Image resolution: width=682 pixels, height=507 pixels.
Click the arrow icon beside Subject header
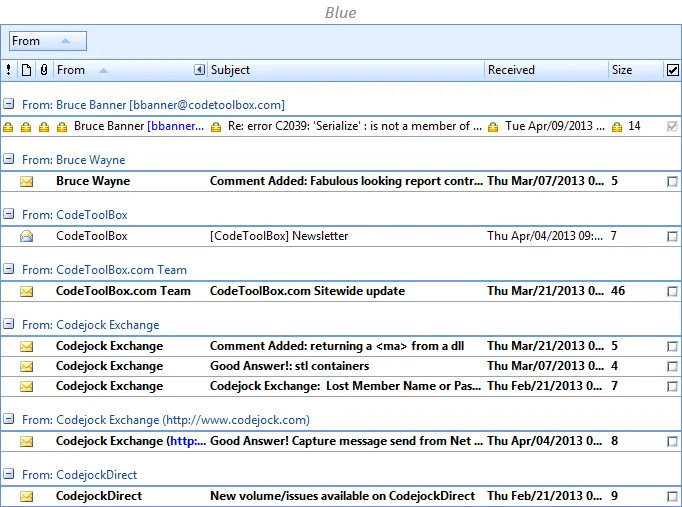pyautogui.click(x=200, y=70)
